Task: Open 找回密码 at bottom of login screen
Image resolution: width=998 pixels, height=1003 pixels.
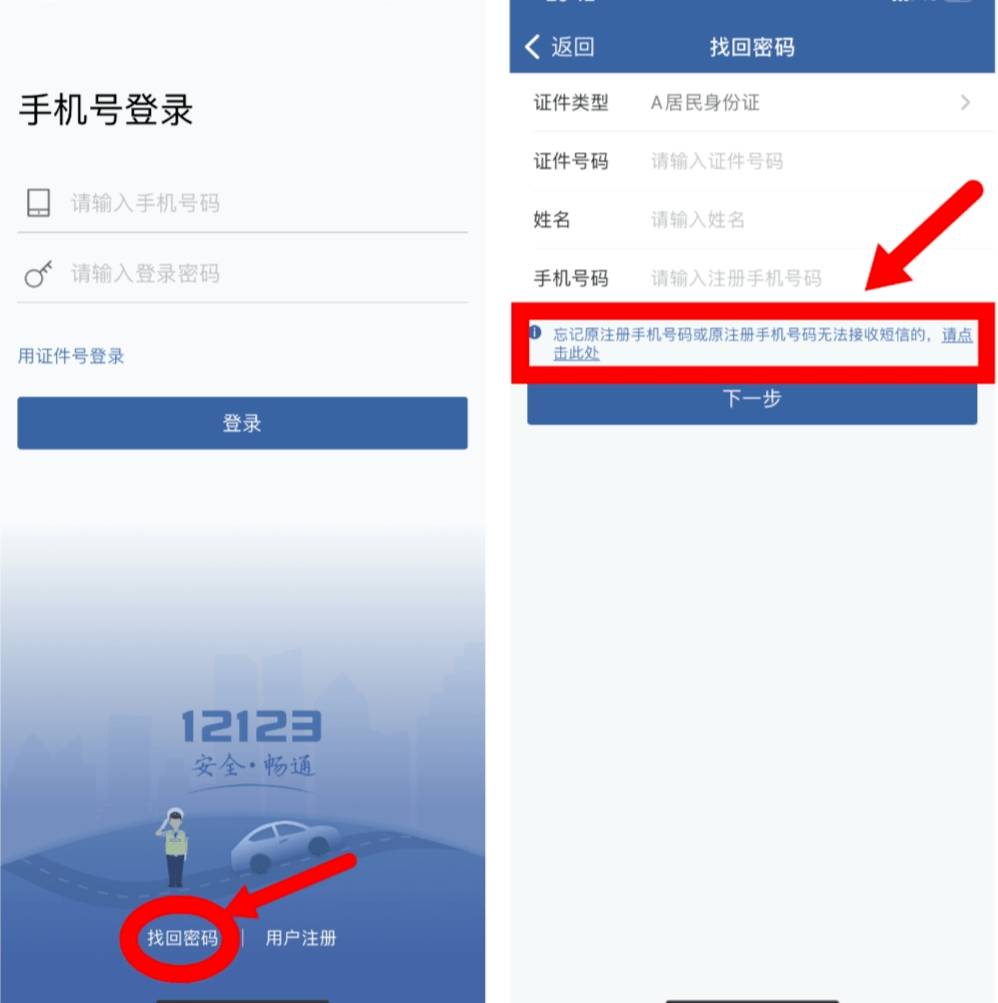Action: (182, 938)
